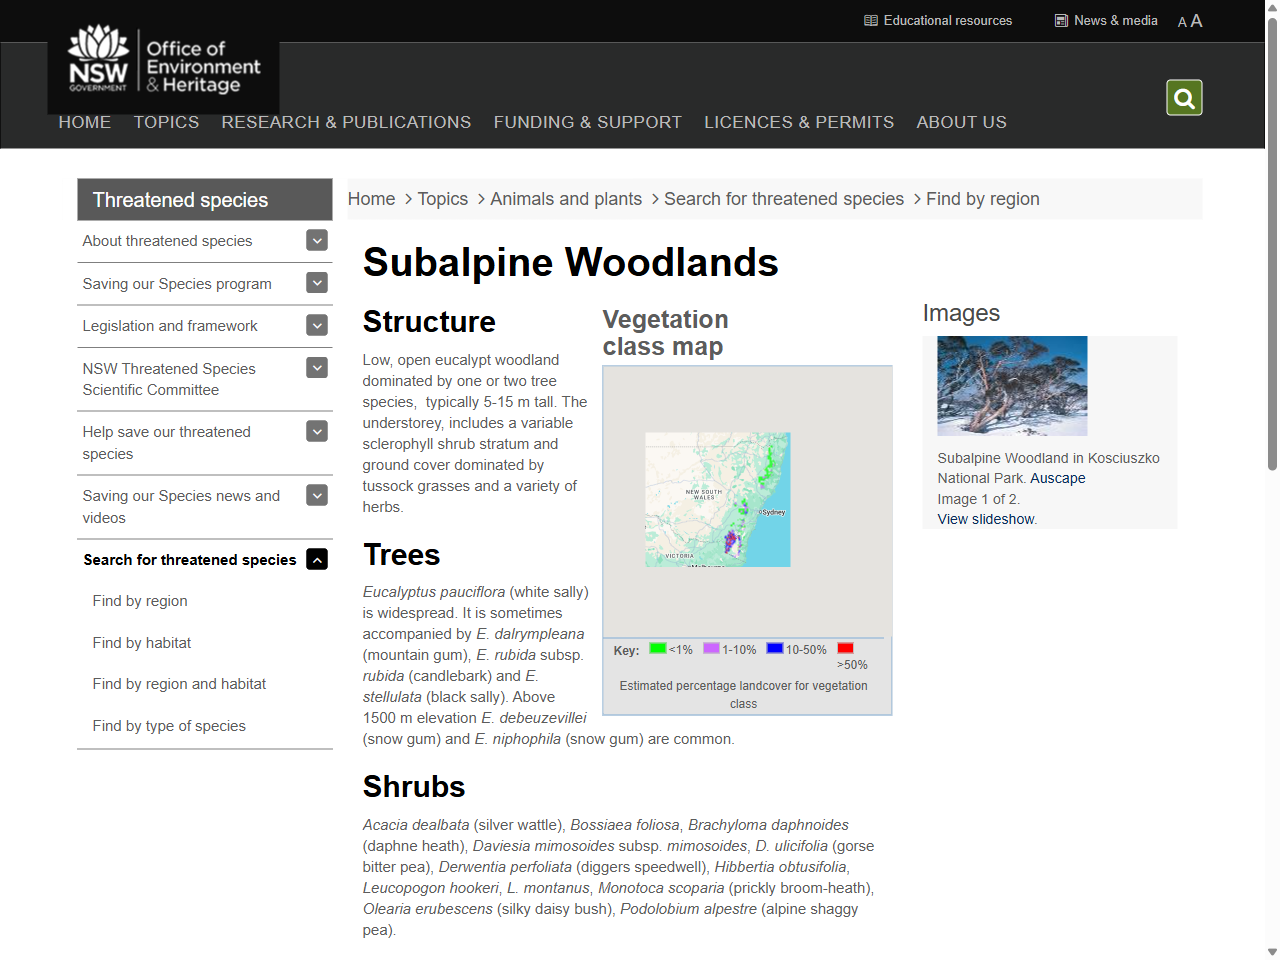Expand the Legislation and framework section
Image resolution: width=1280 pixels, height=960 pixels.
[x=316, y=325]
